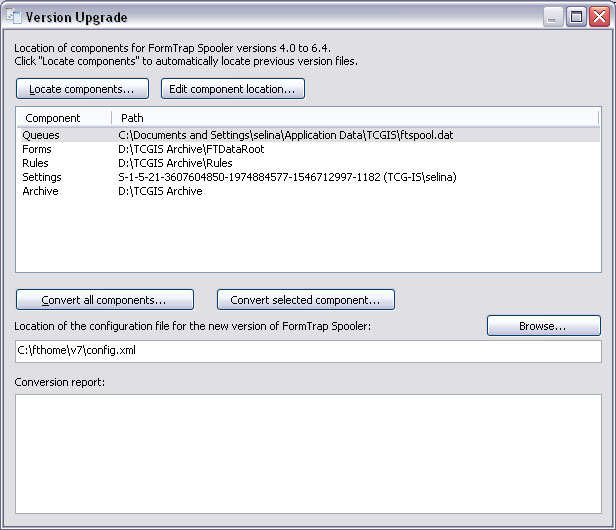The height and width of the screenshot is (530, 616).
Task: Select the Settings component row
Action: click(x=42, y=177)
